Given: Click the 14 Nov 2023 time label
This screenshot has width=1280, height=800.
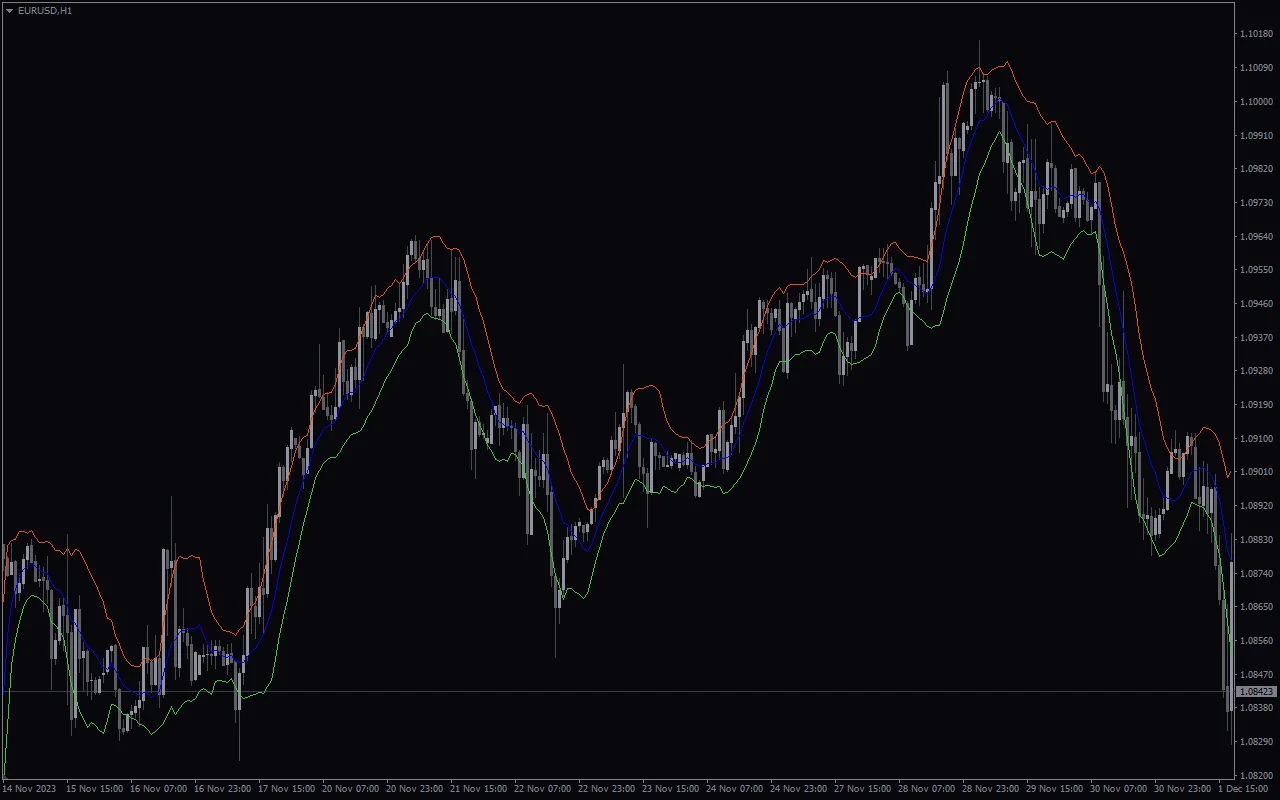Looking at the screenshot, I should tap(32, 788).
